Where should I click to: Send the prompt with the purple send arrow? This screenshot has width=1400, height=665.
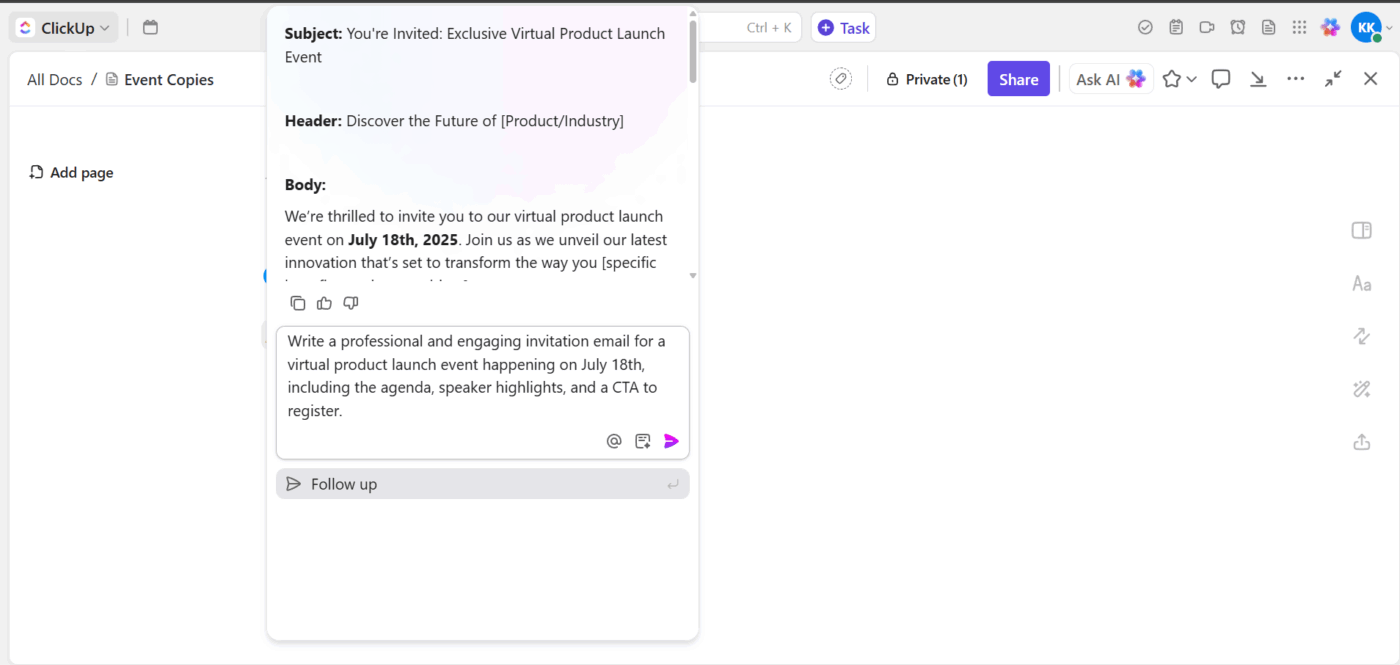pos(670,440)
